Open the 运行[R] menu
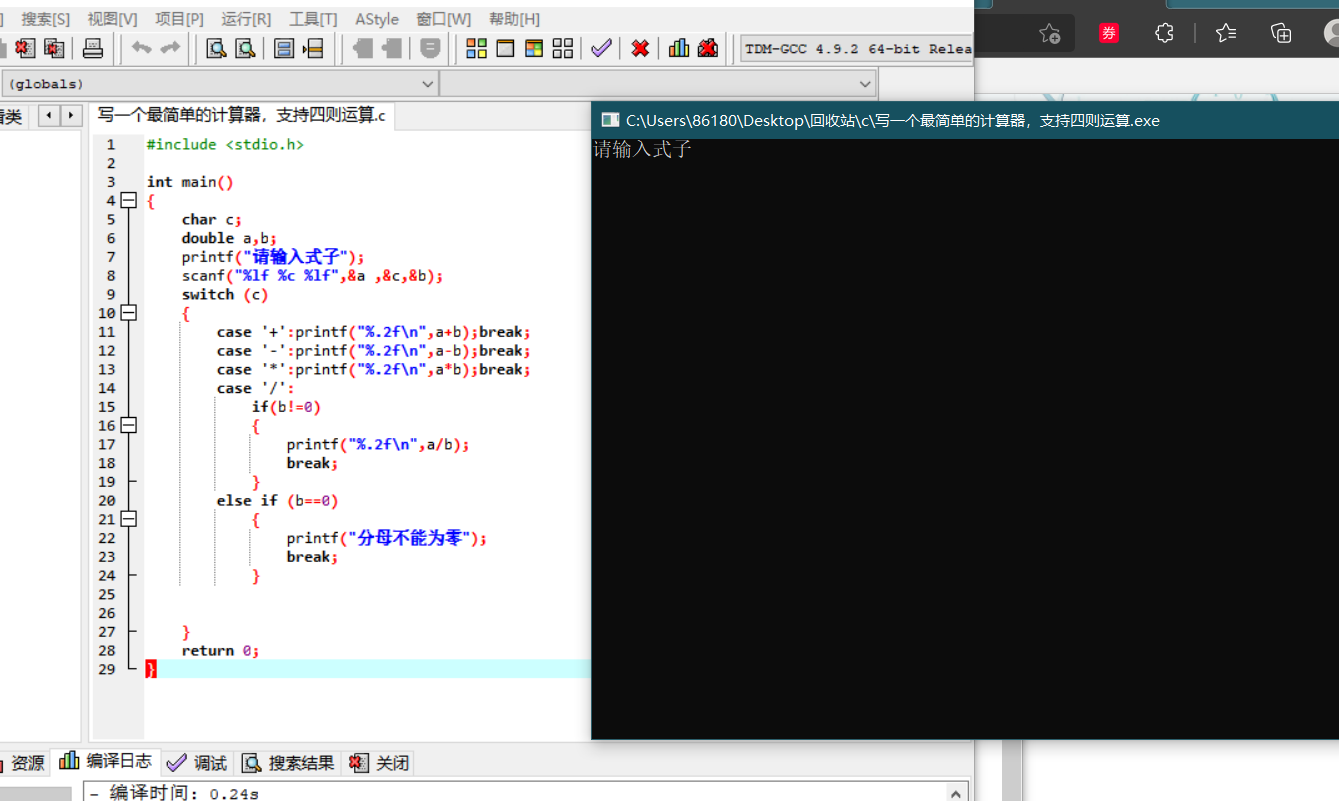Image resolution: width=1339 pixels, height=801 pixels. point(246,19)
